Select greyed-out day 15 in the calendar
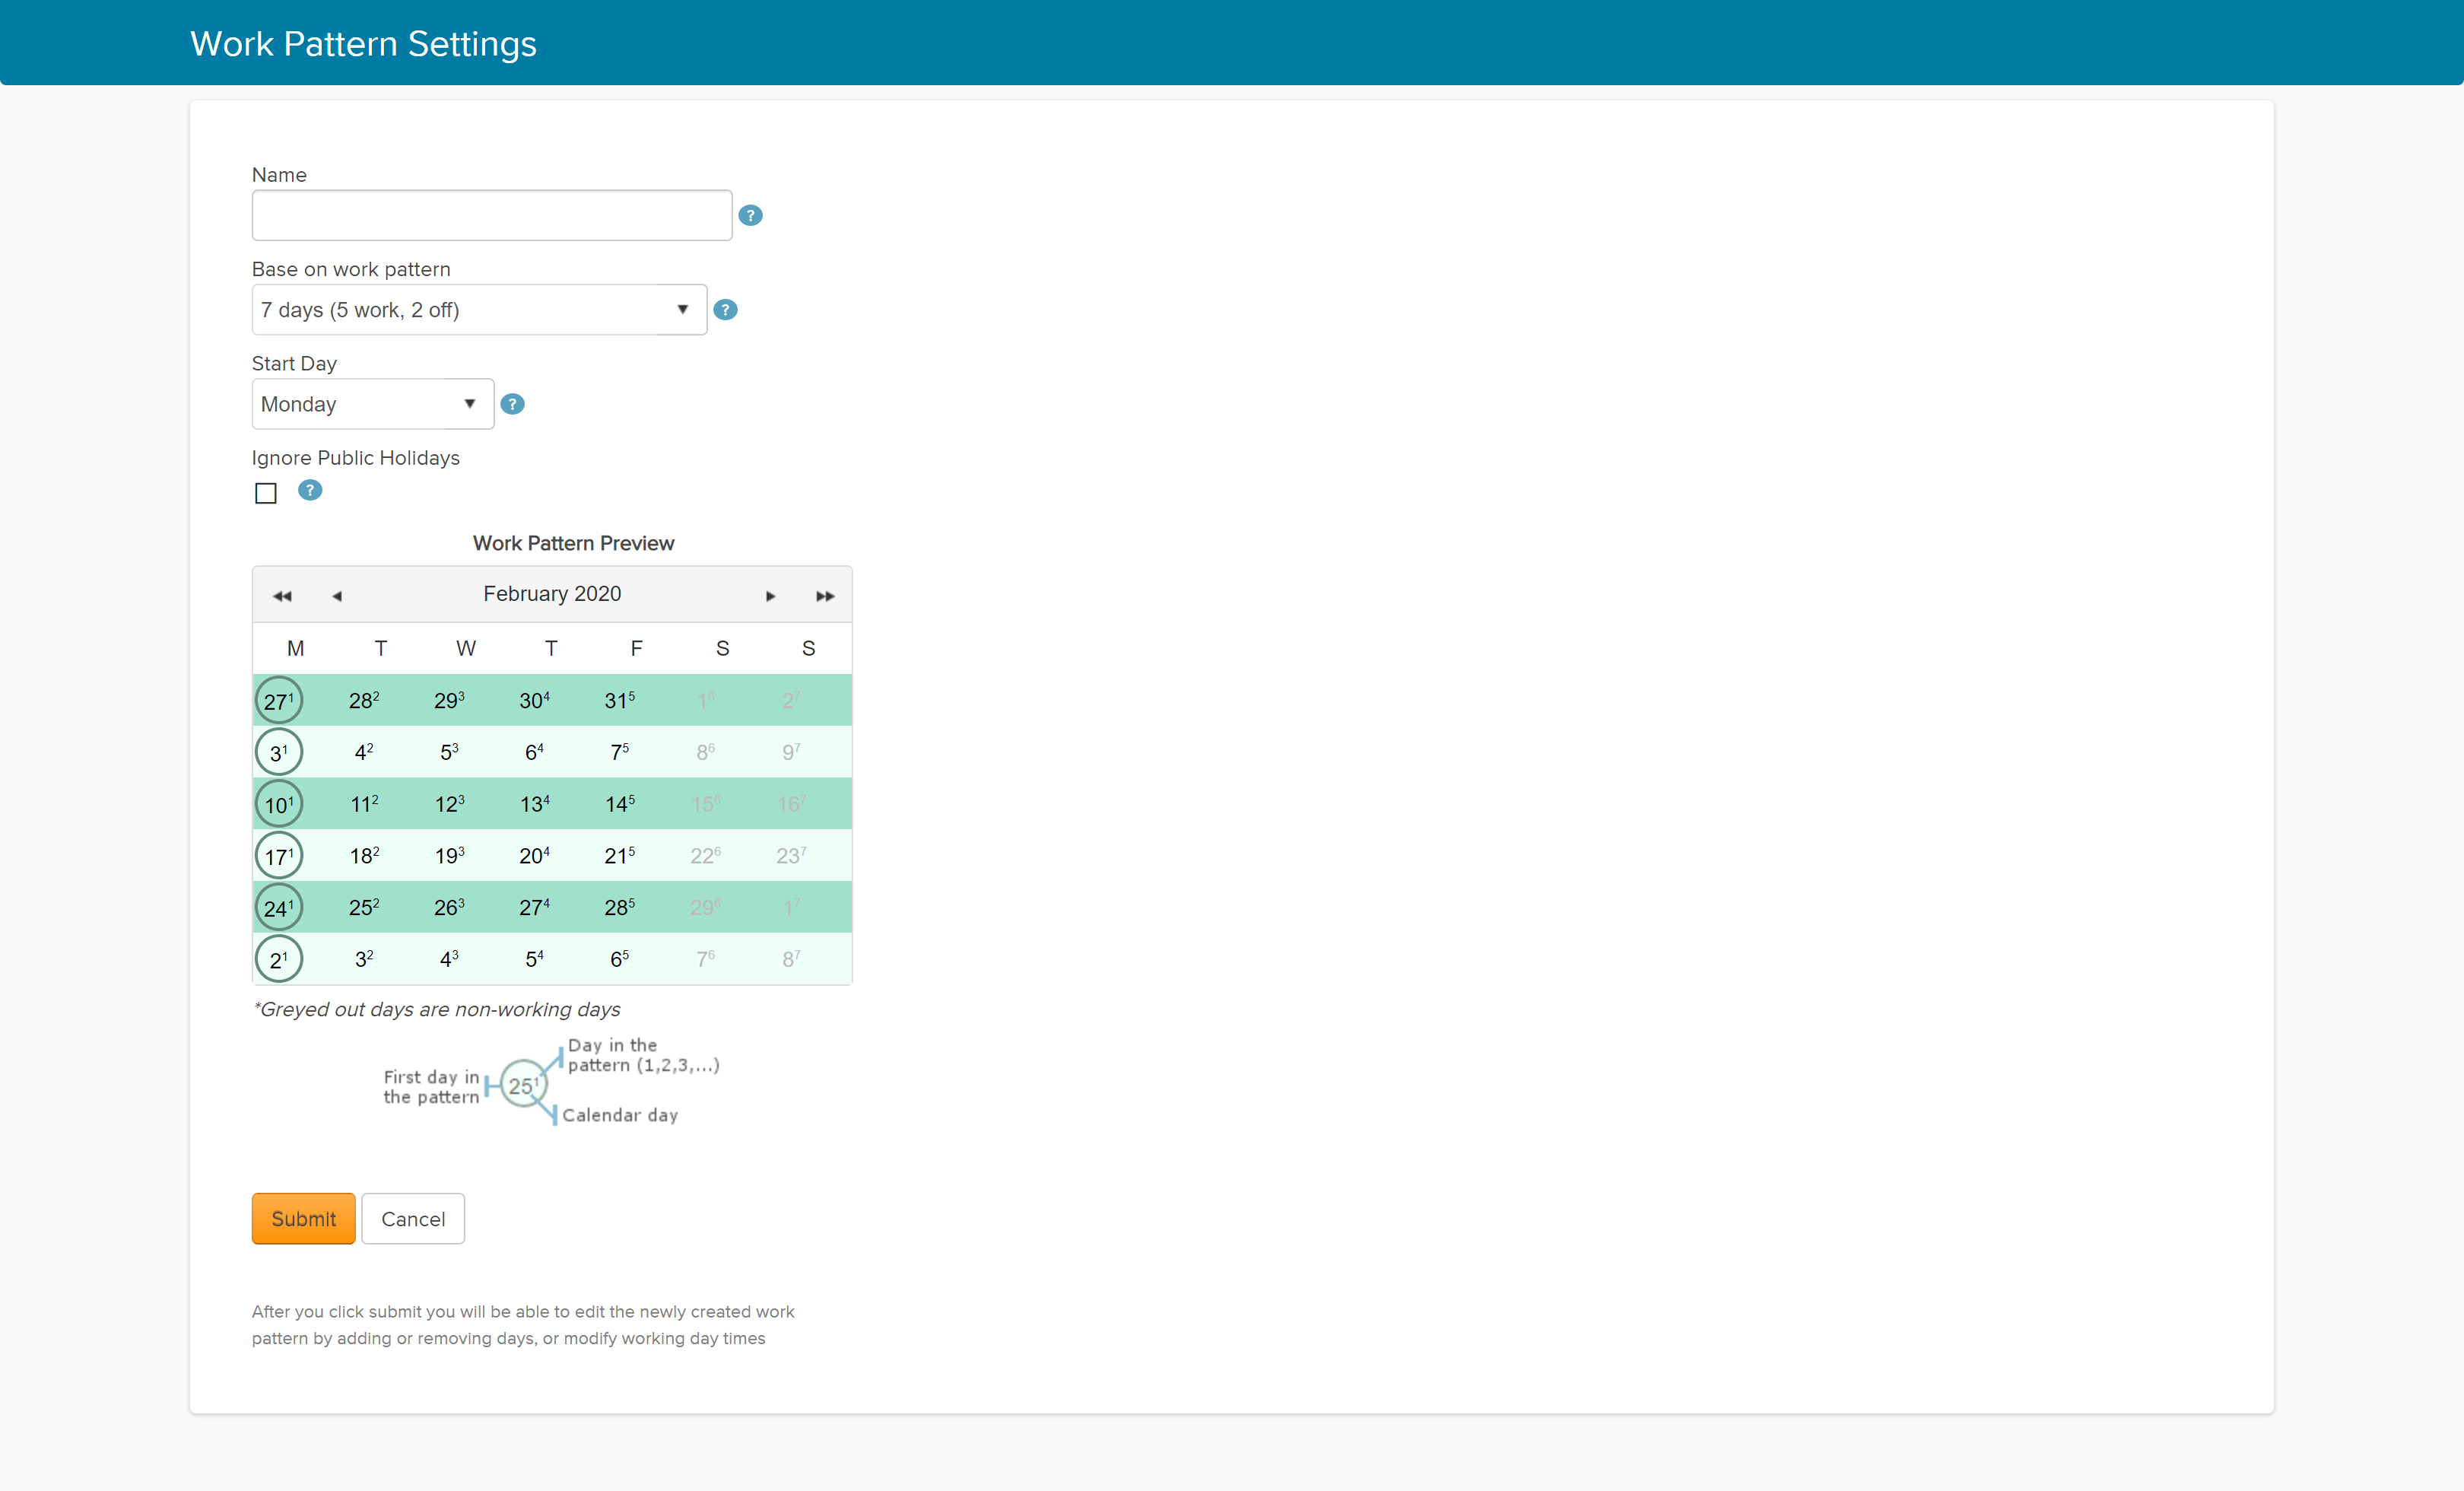The width and height of the screenshot is (2464, 1491). pyautogui.click(x=705, y=804)
